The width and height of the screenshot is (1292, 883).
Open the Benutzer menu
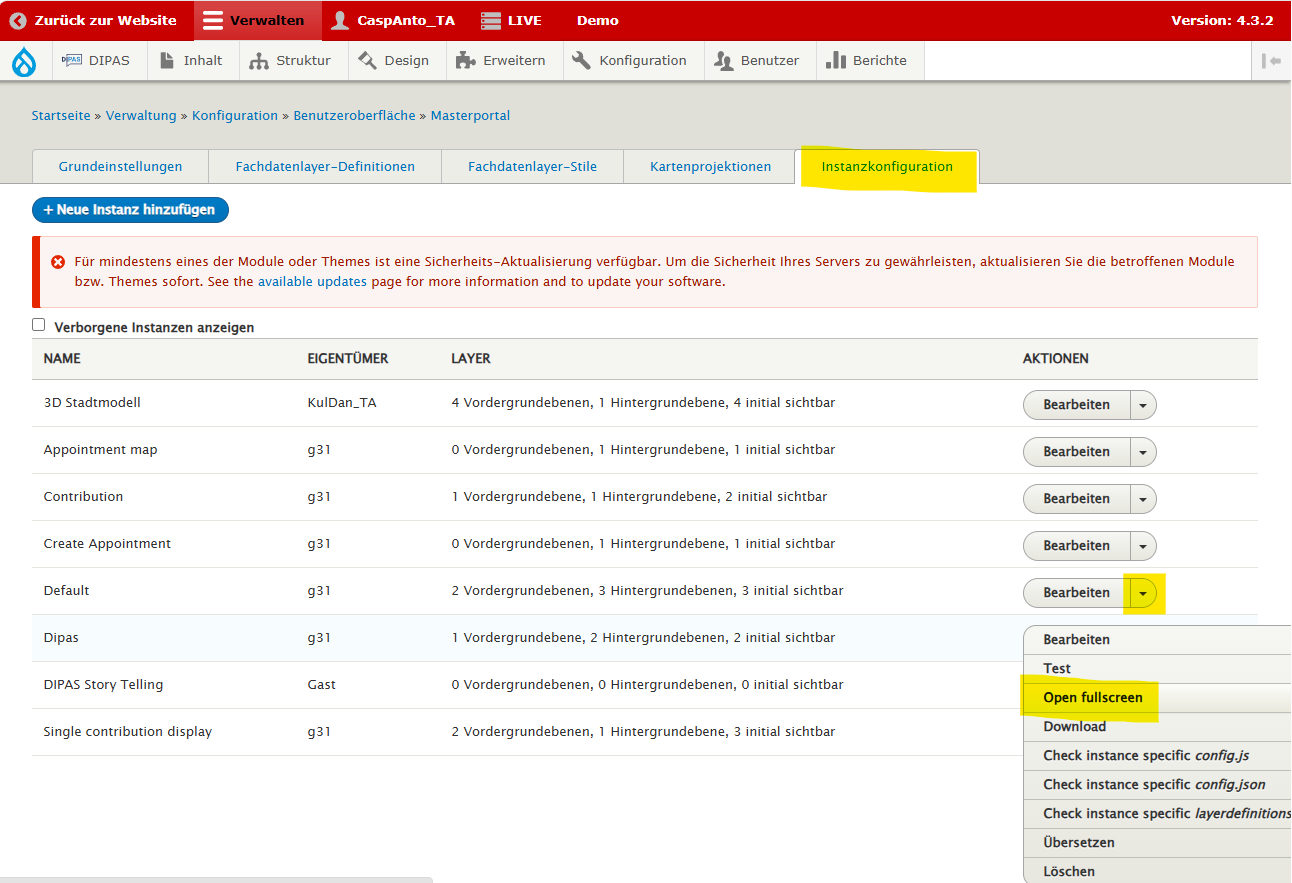758,60
